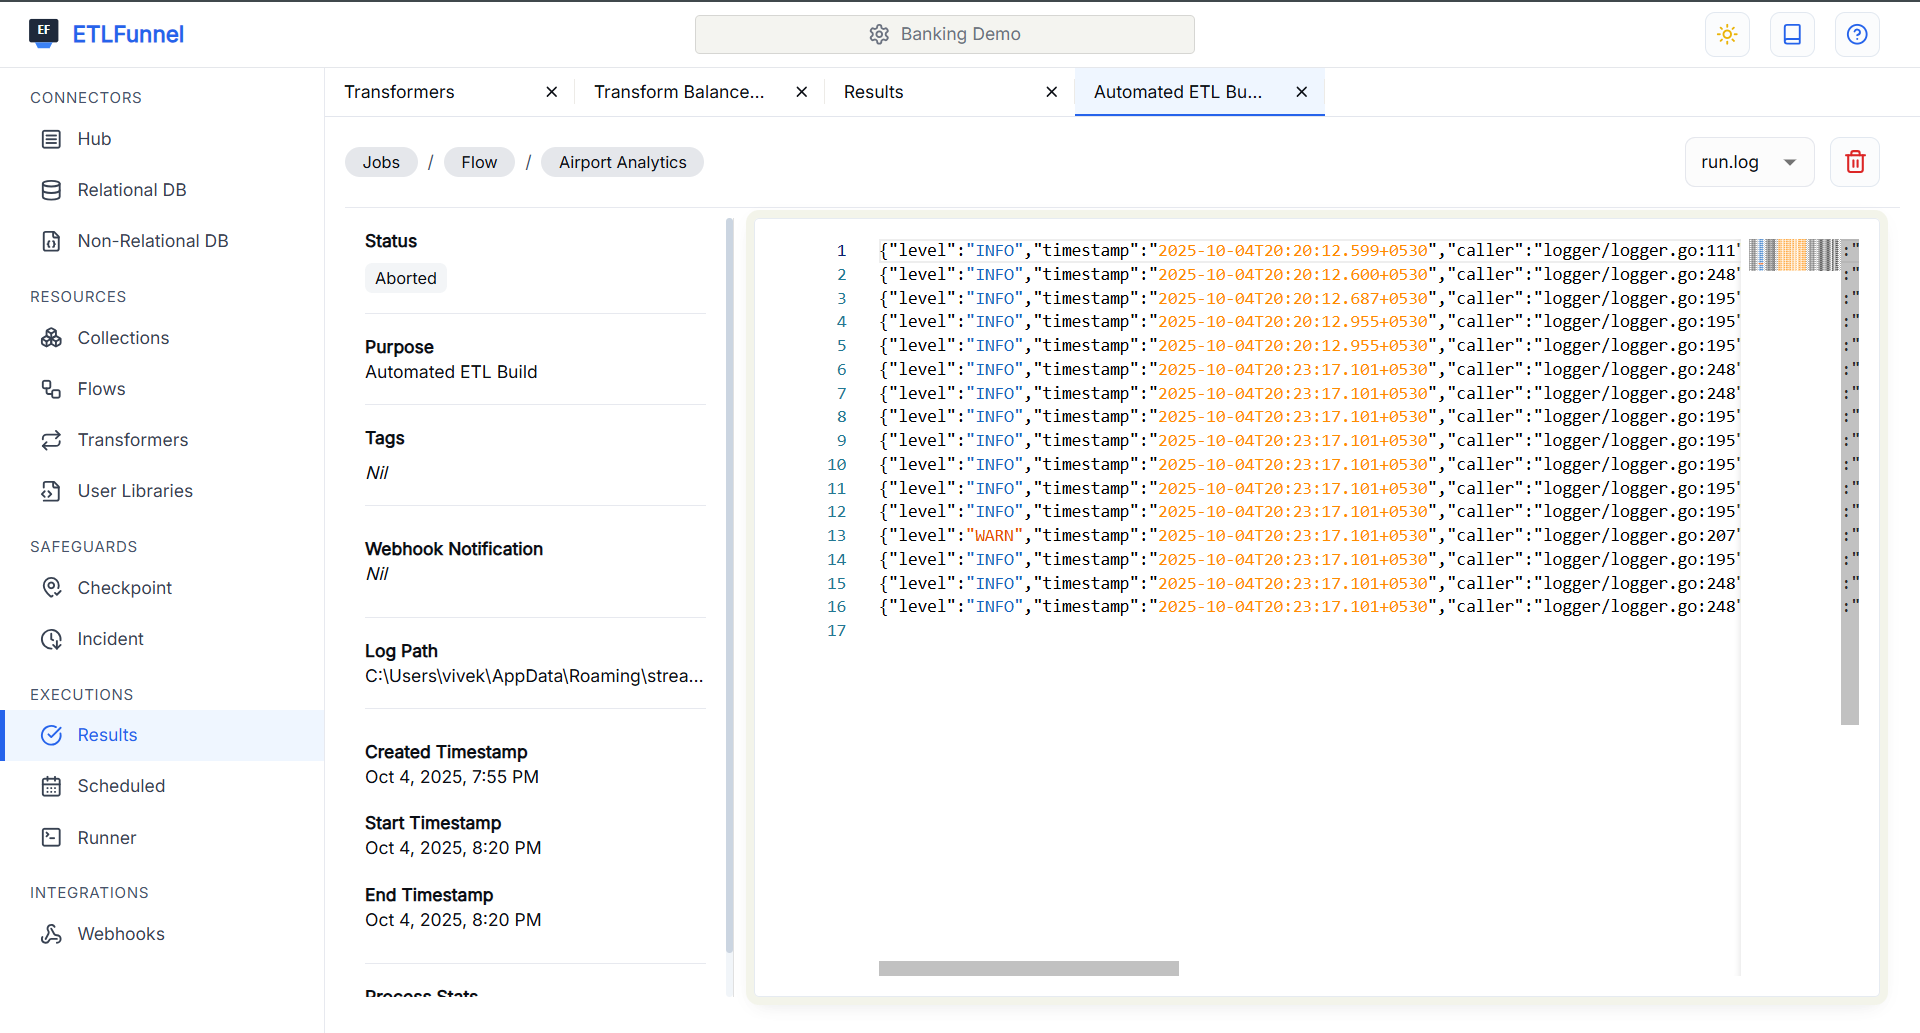View the Incident safeguards

[x=110, y=638]
